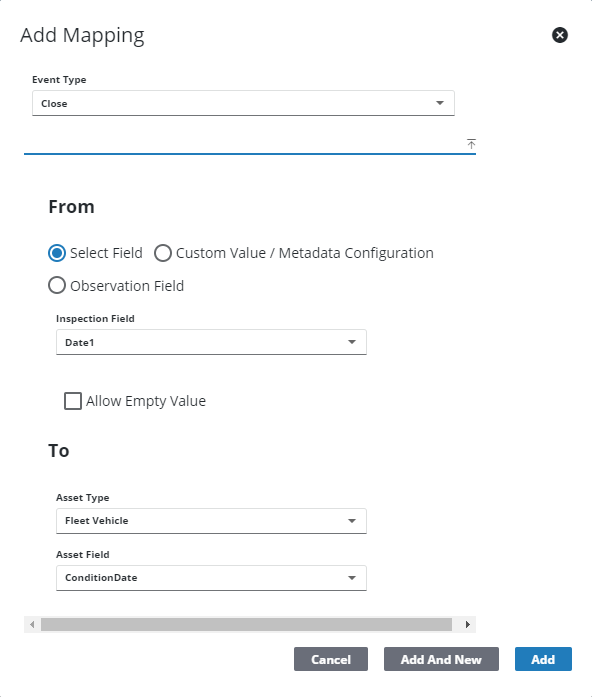
Task: Click the horizontal scrollbar track thumb
Action: (x=246, y=625)
